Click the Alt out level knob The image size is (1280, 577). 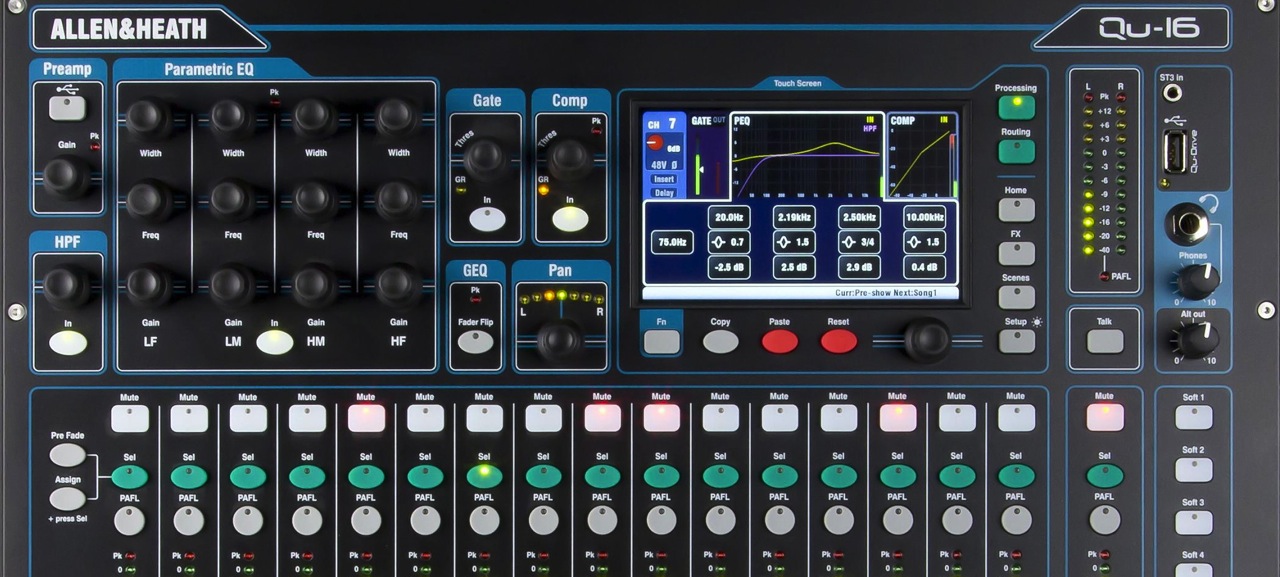(1197, 340)
